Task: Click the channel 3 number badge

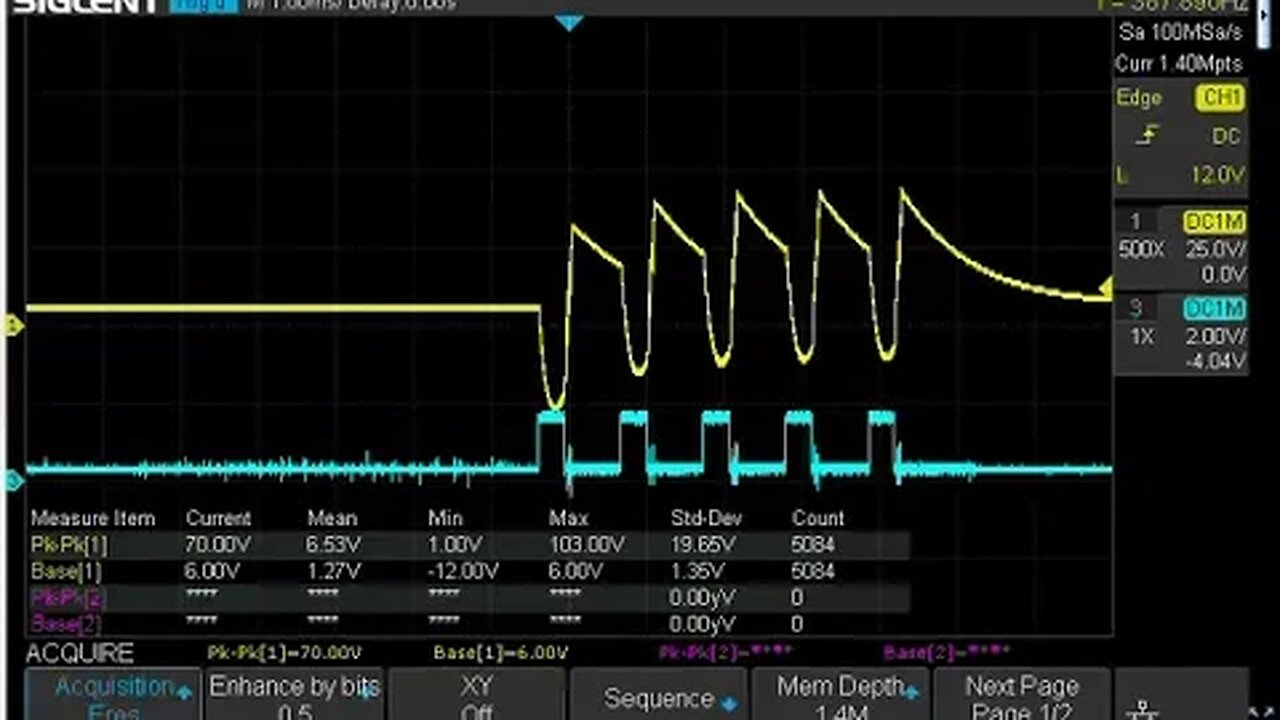Action: click(x=1136, y=309)
